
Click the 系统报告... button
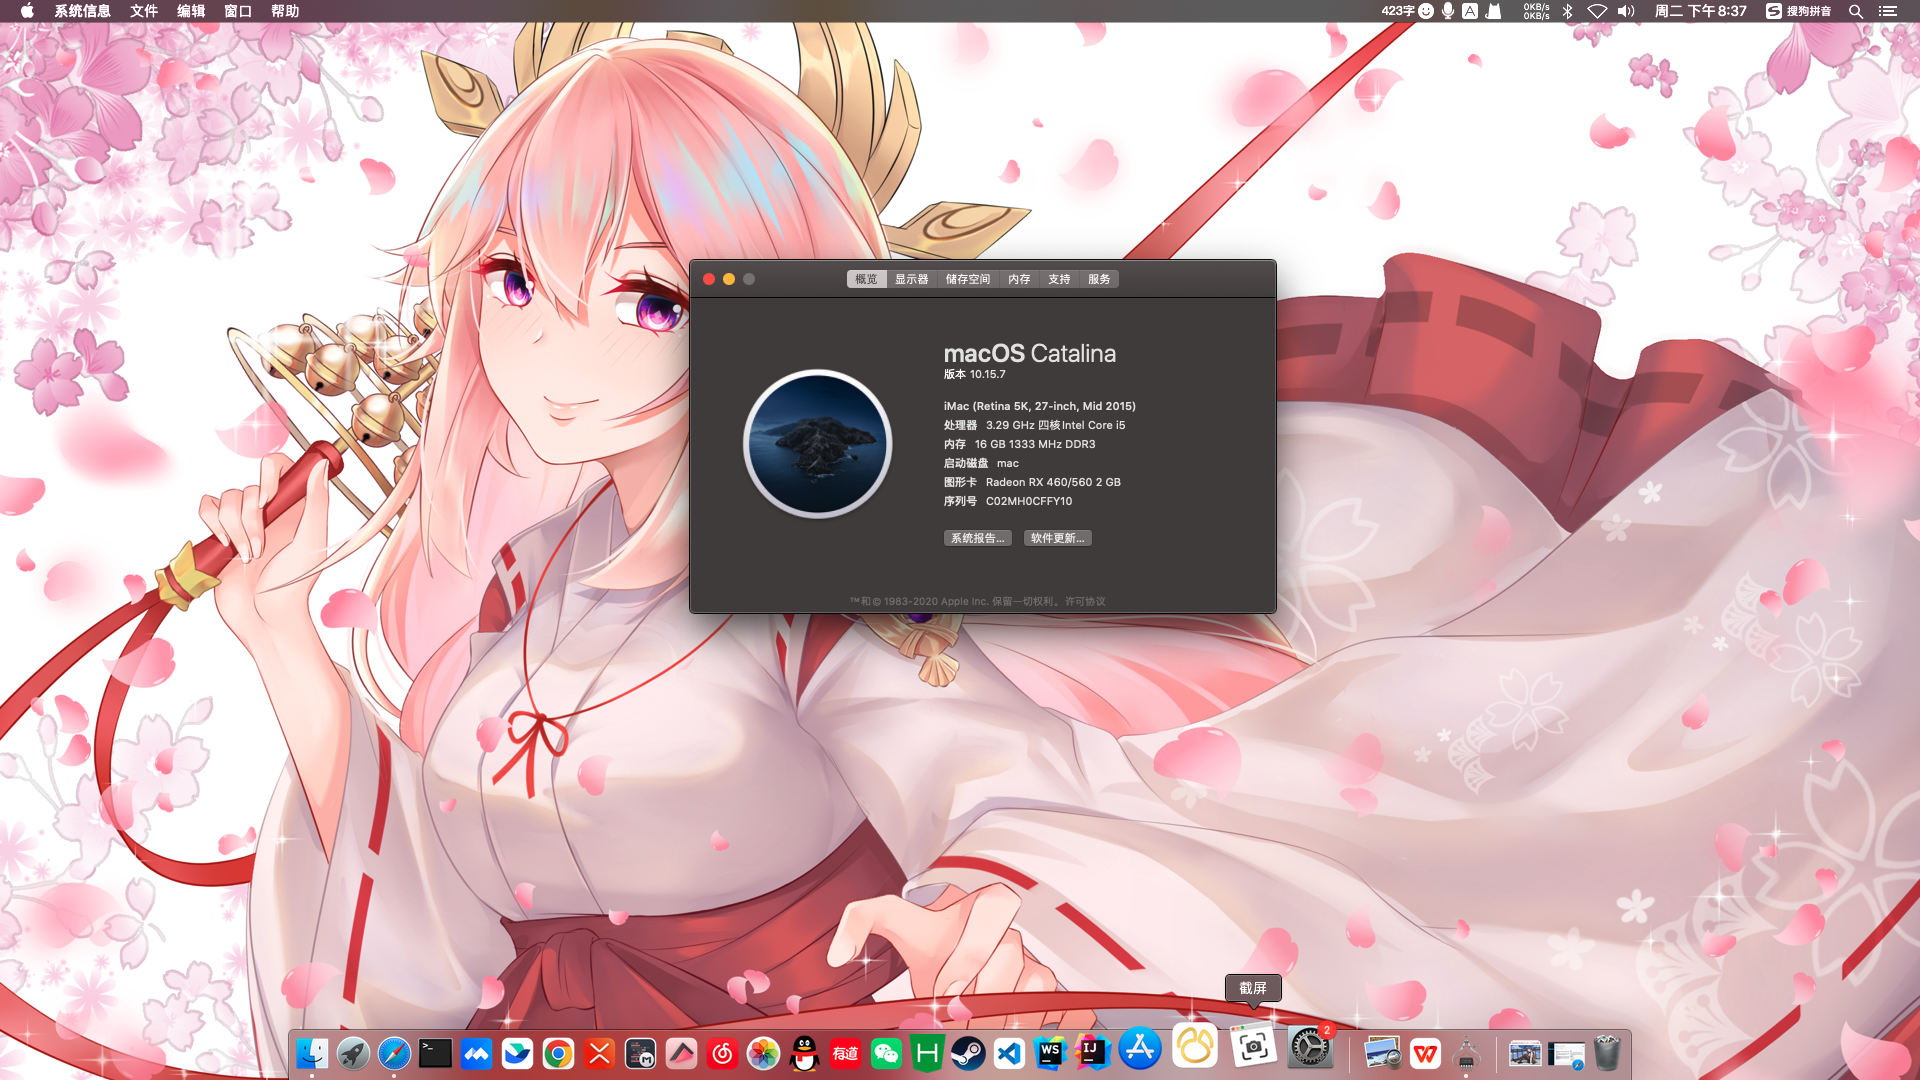click(977, 538)
